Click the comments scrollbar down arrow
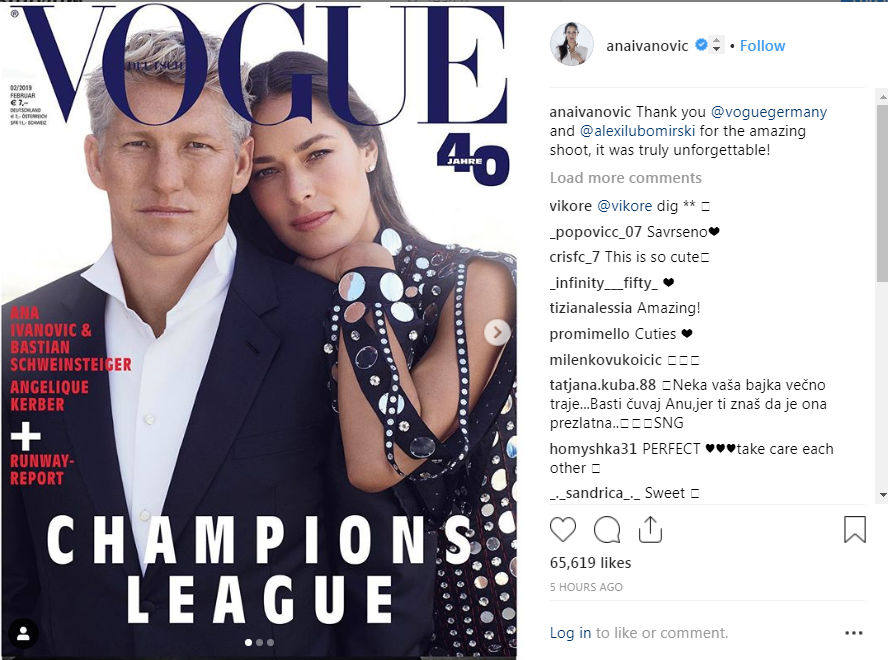This screenshot has height=660, width=888. click(x=883, y=495)
